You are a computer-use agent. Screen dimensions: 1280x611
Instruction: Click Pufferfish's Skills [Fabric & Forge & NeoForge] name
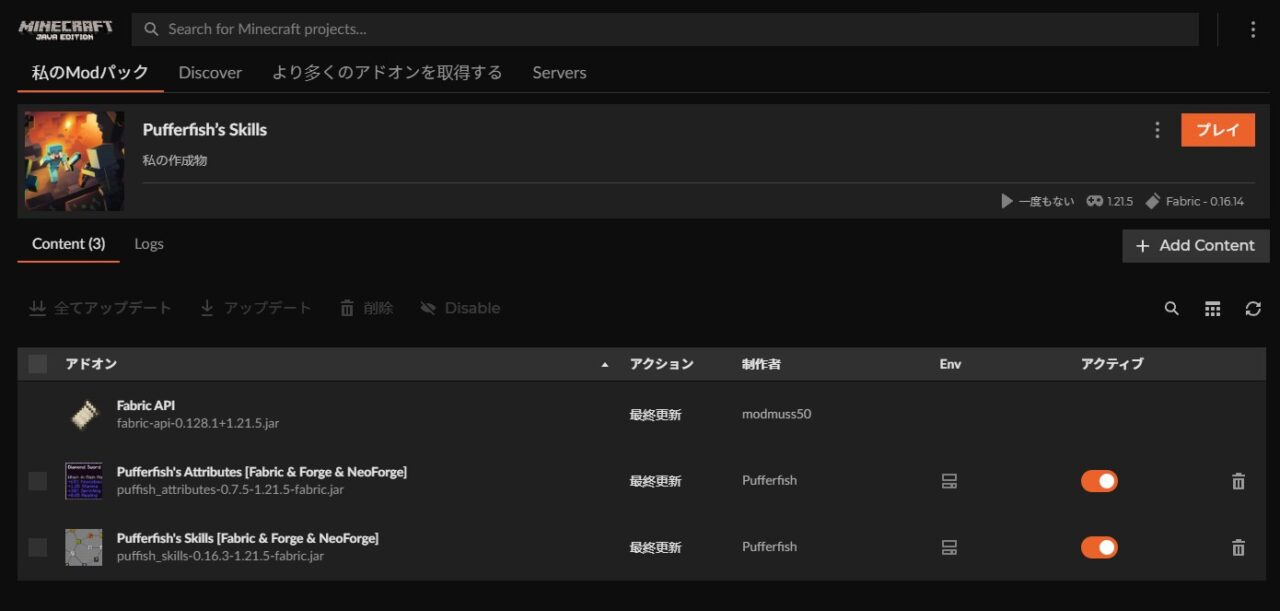tap(248, 538)
